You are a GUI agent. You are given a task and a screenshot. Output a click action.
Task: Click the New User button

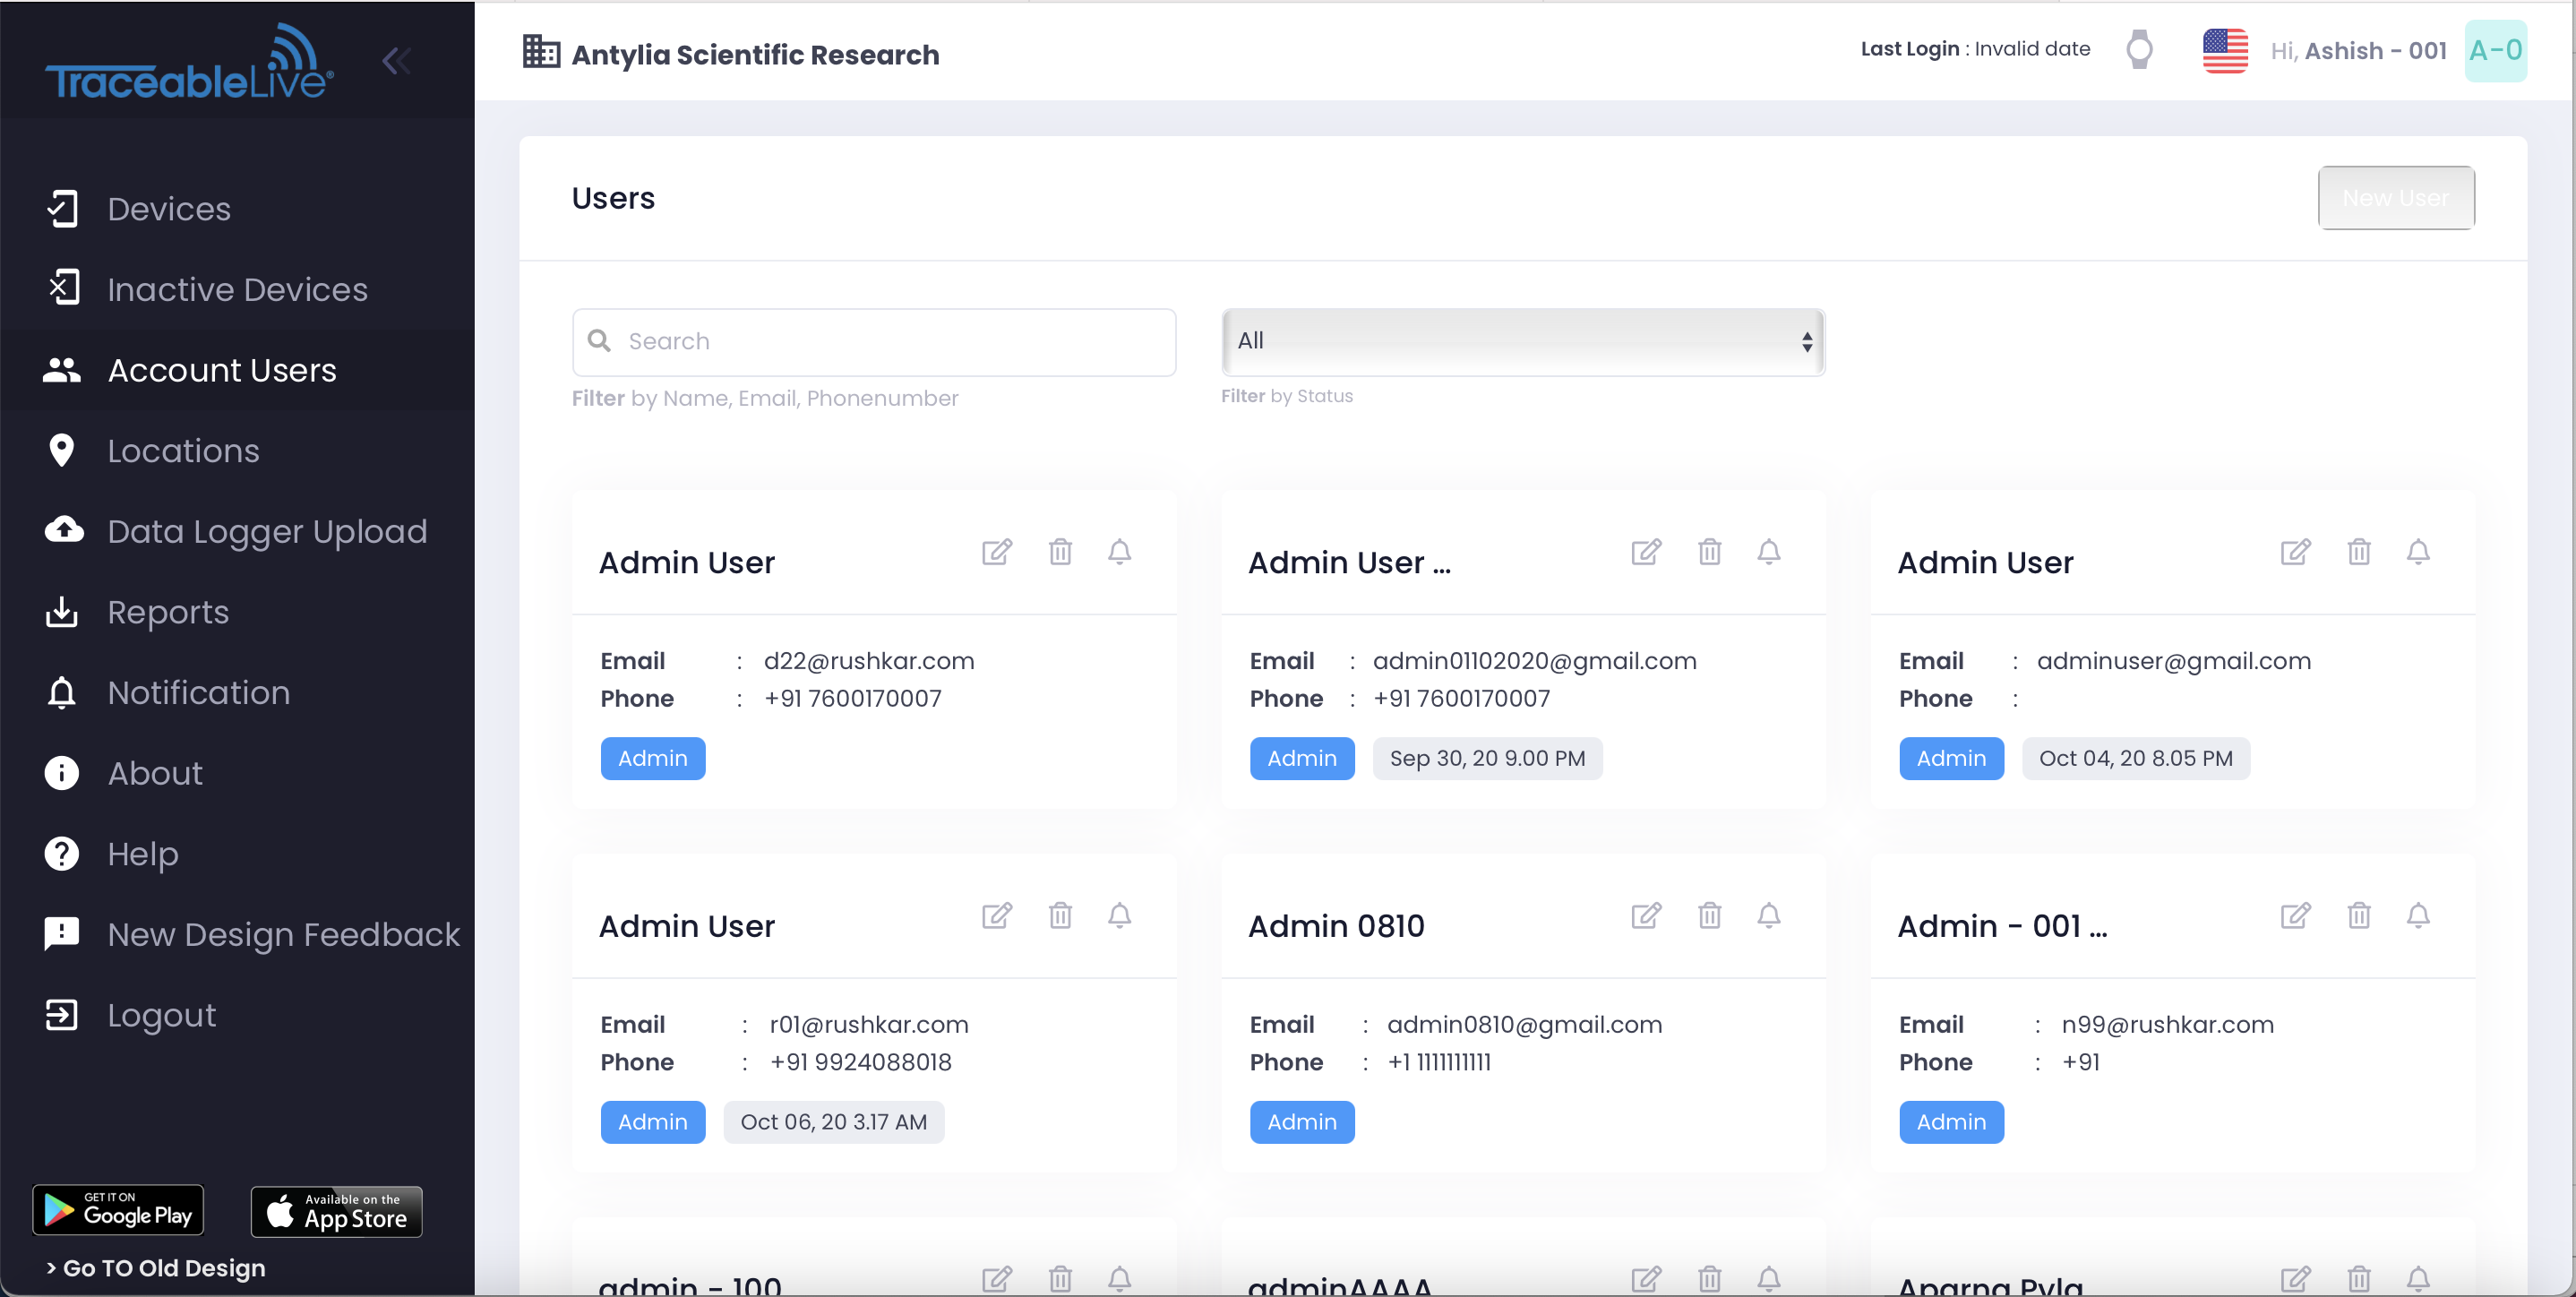2396,198
